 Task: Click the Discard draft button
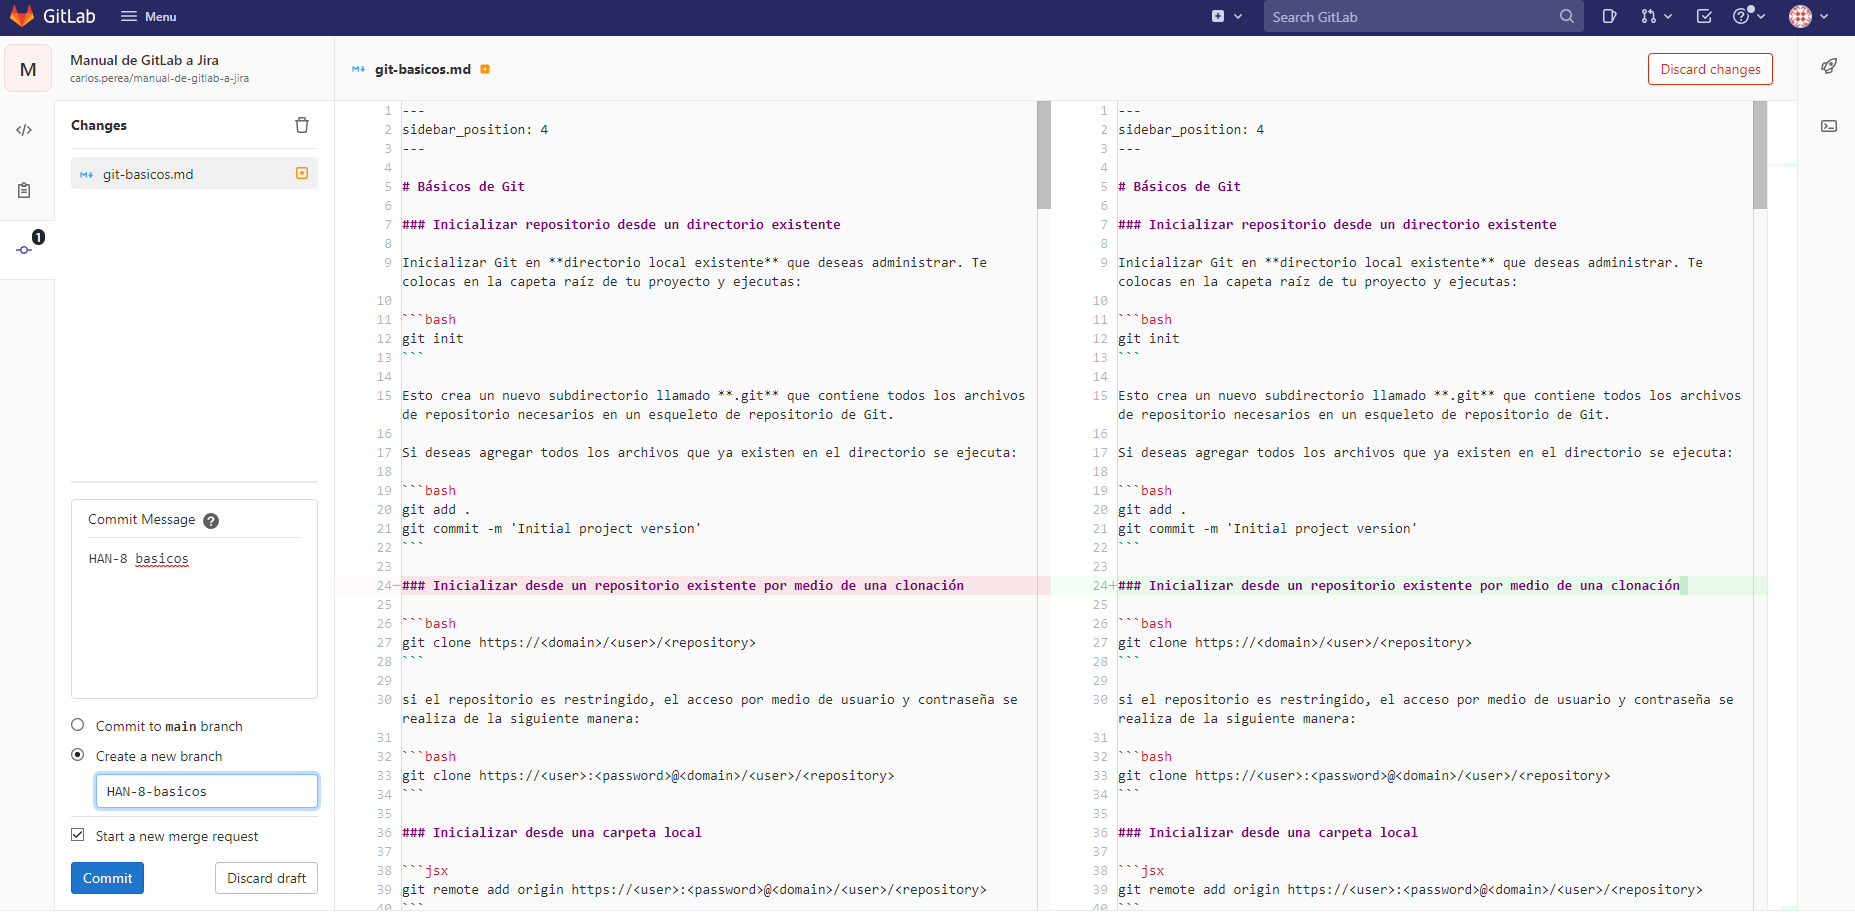pyautogui.click(x=266, y=878)
